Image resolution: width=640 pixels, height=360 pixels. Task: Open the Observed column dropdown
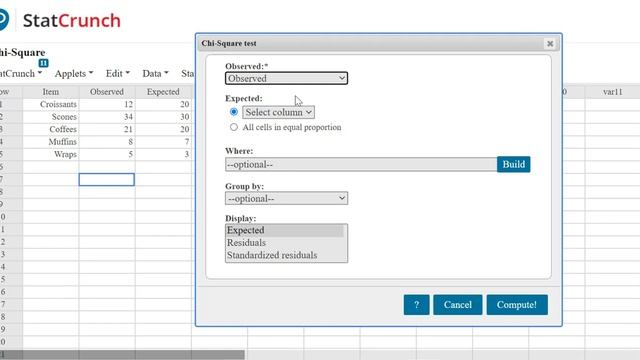(286, 78)
